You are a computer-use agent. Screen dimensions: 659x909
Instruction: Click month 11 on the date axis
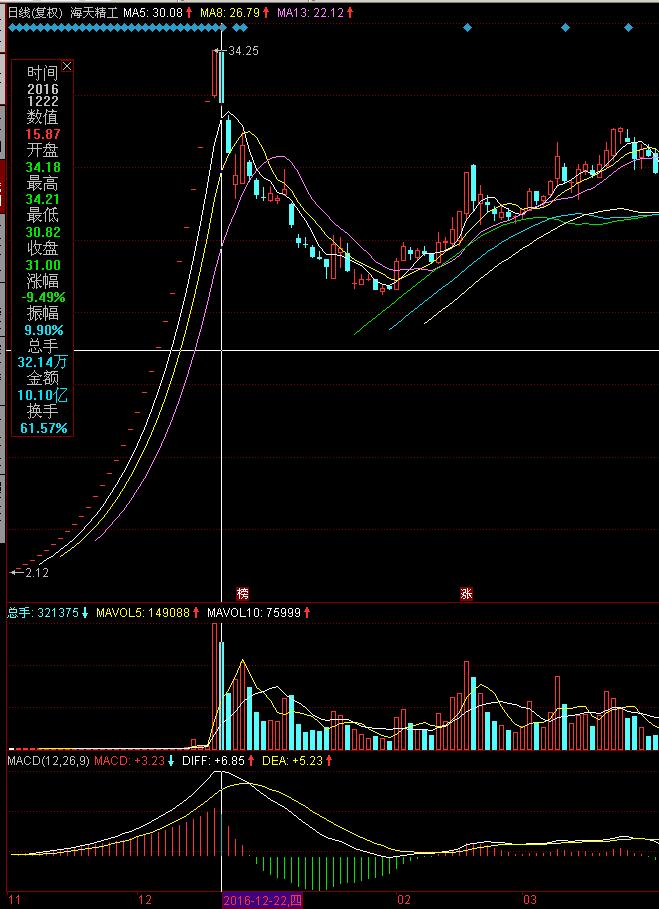pos(13,900)
